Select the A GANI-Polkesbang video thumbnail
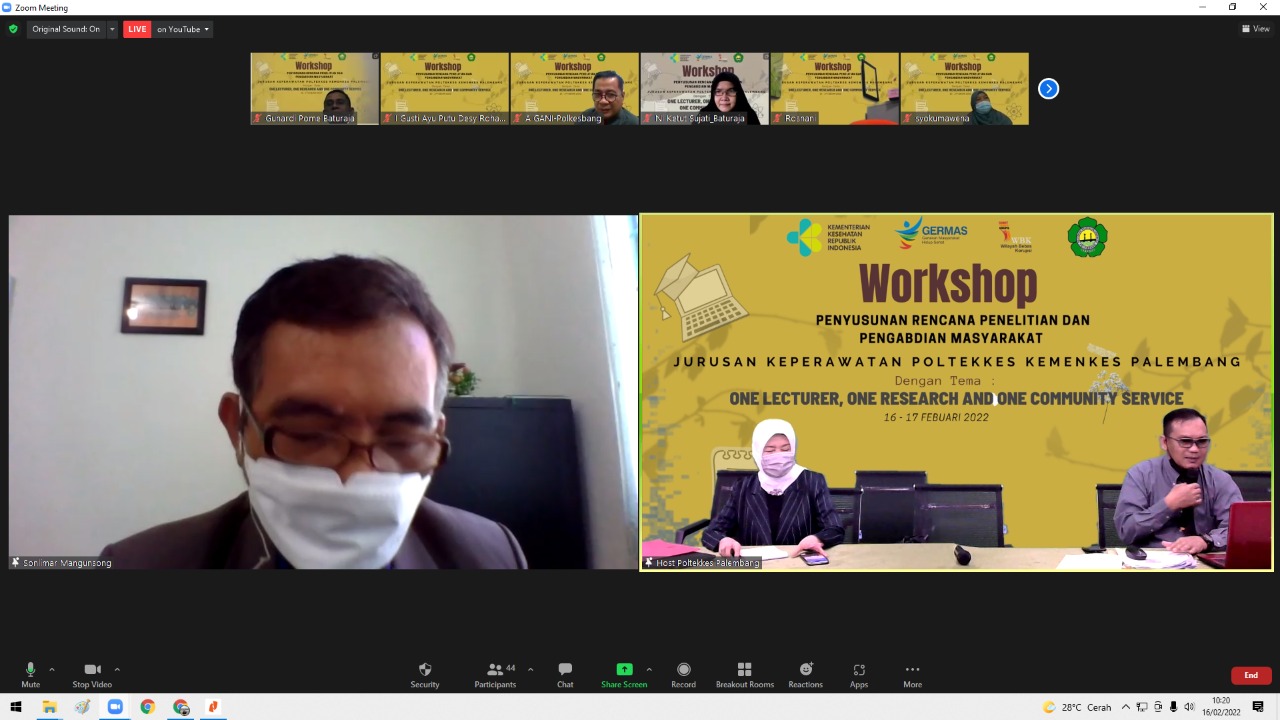This screenshot has height=720, width=1280. coord(574,89)
